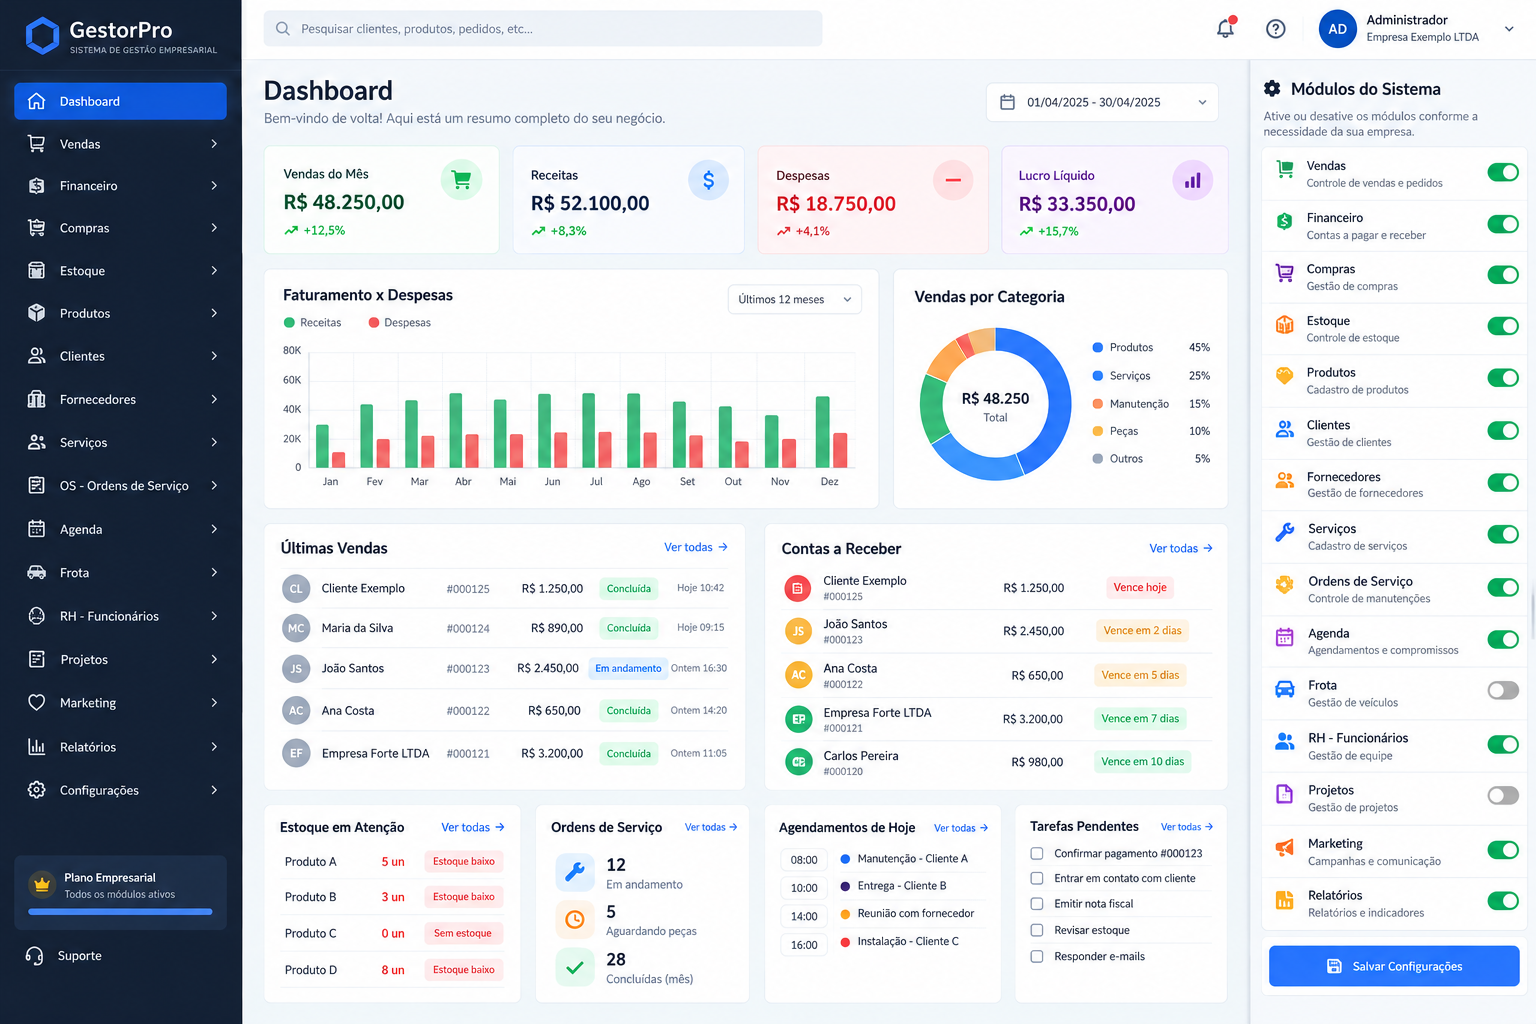Open Ver todas link in Contas a Receber

tap(1181, 548)
